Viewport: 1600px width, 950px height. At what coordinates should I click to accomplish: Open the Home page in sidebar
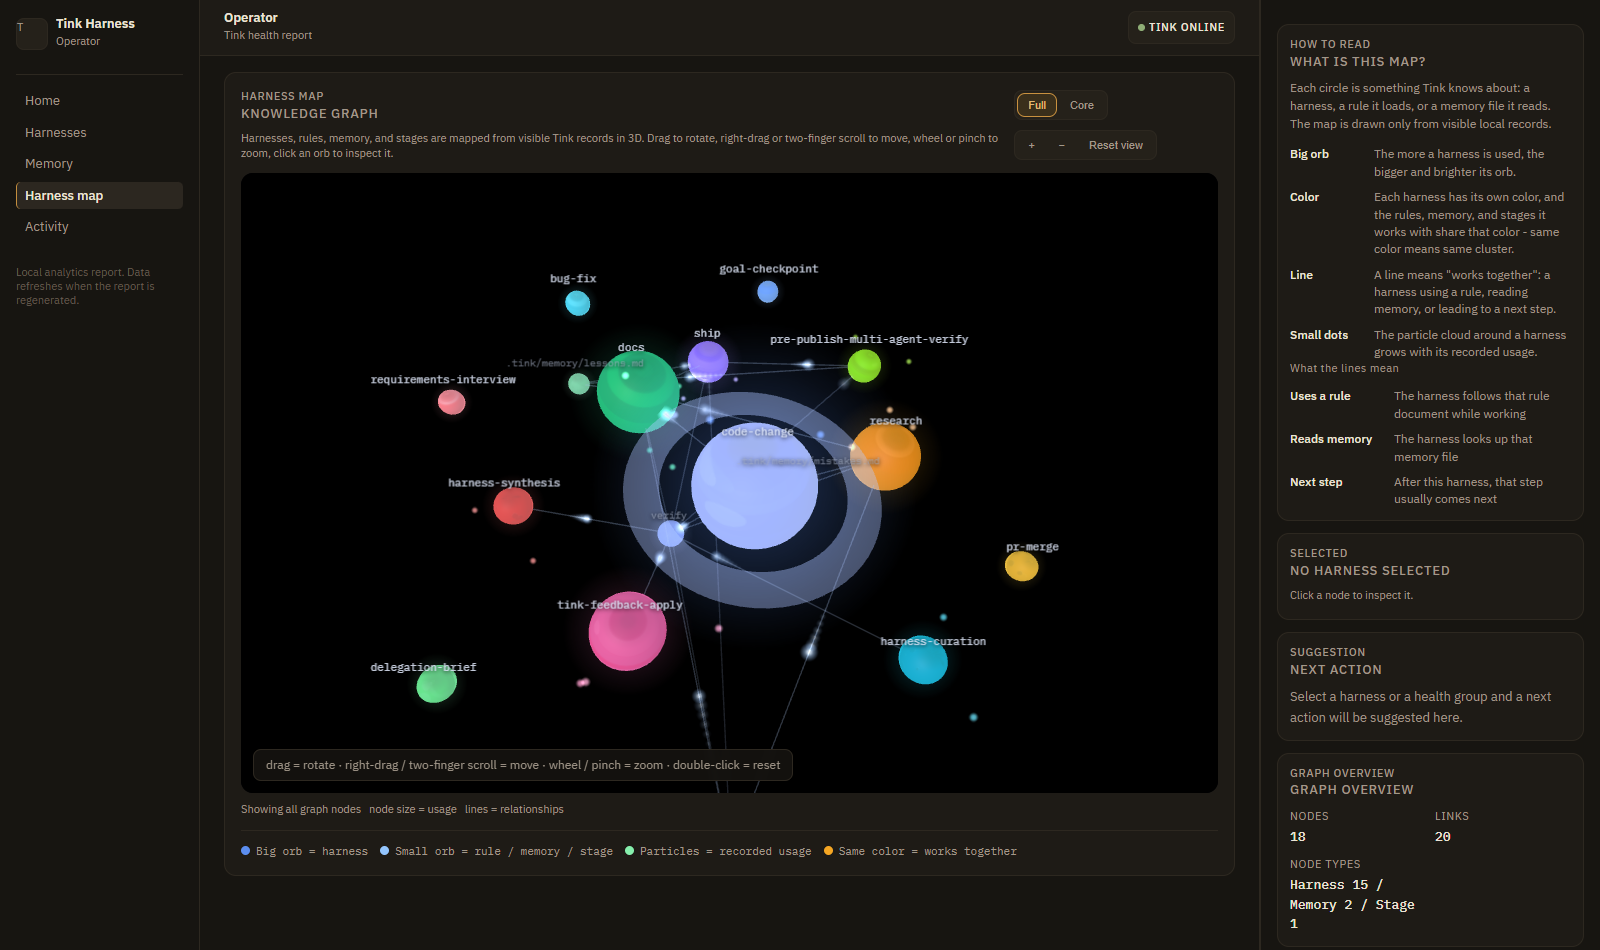(x=99, y=101)
